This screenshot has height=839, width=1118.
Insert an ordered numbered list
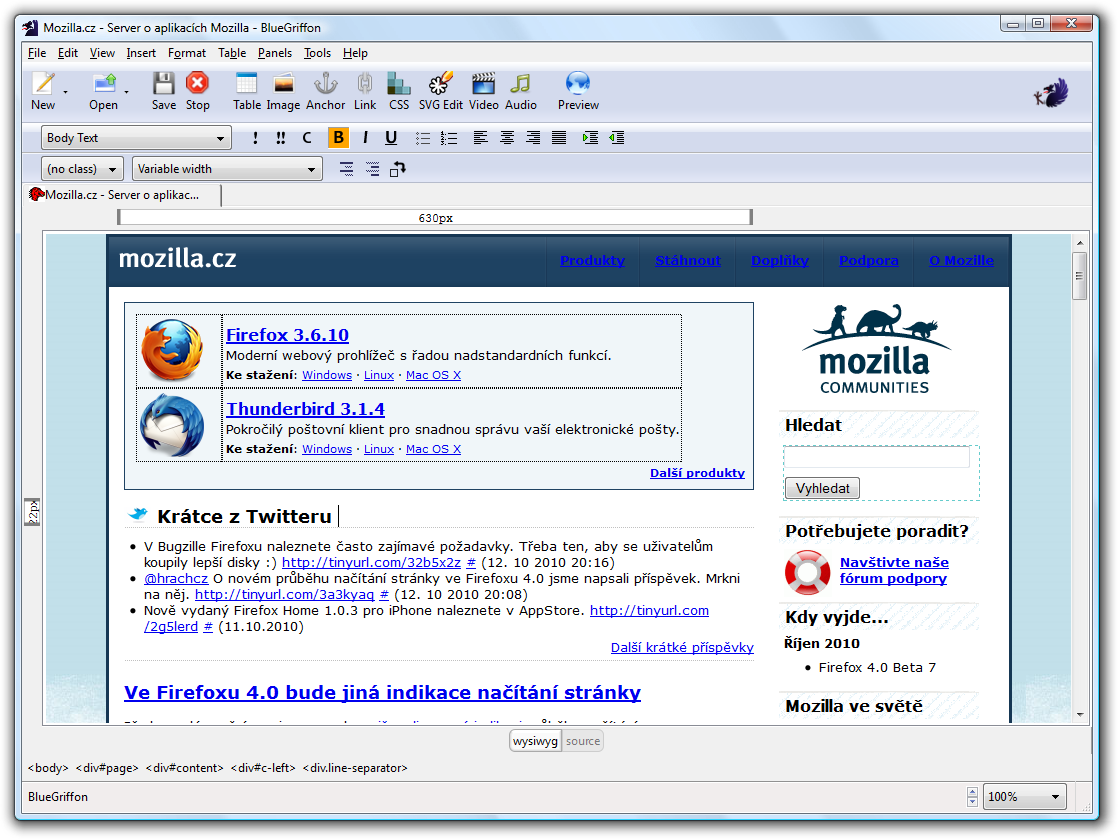[x=449, y=138]
